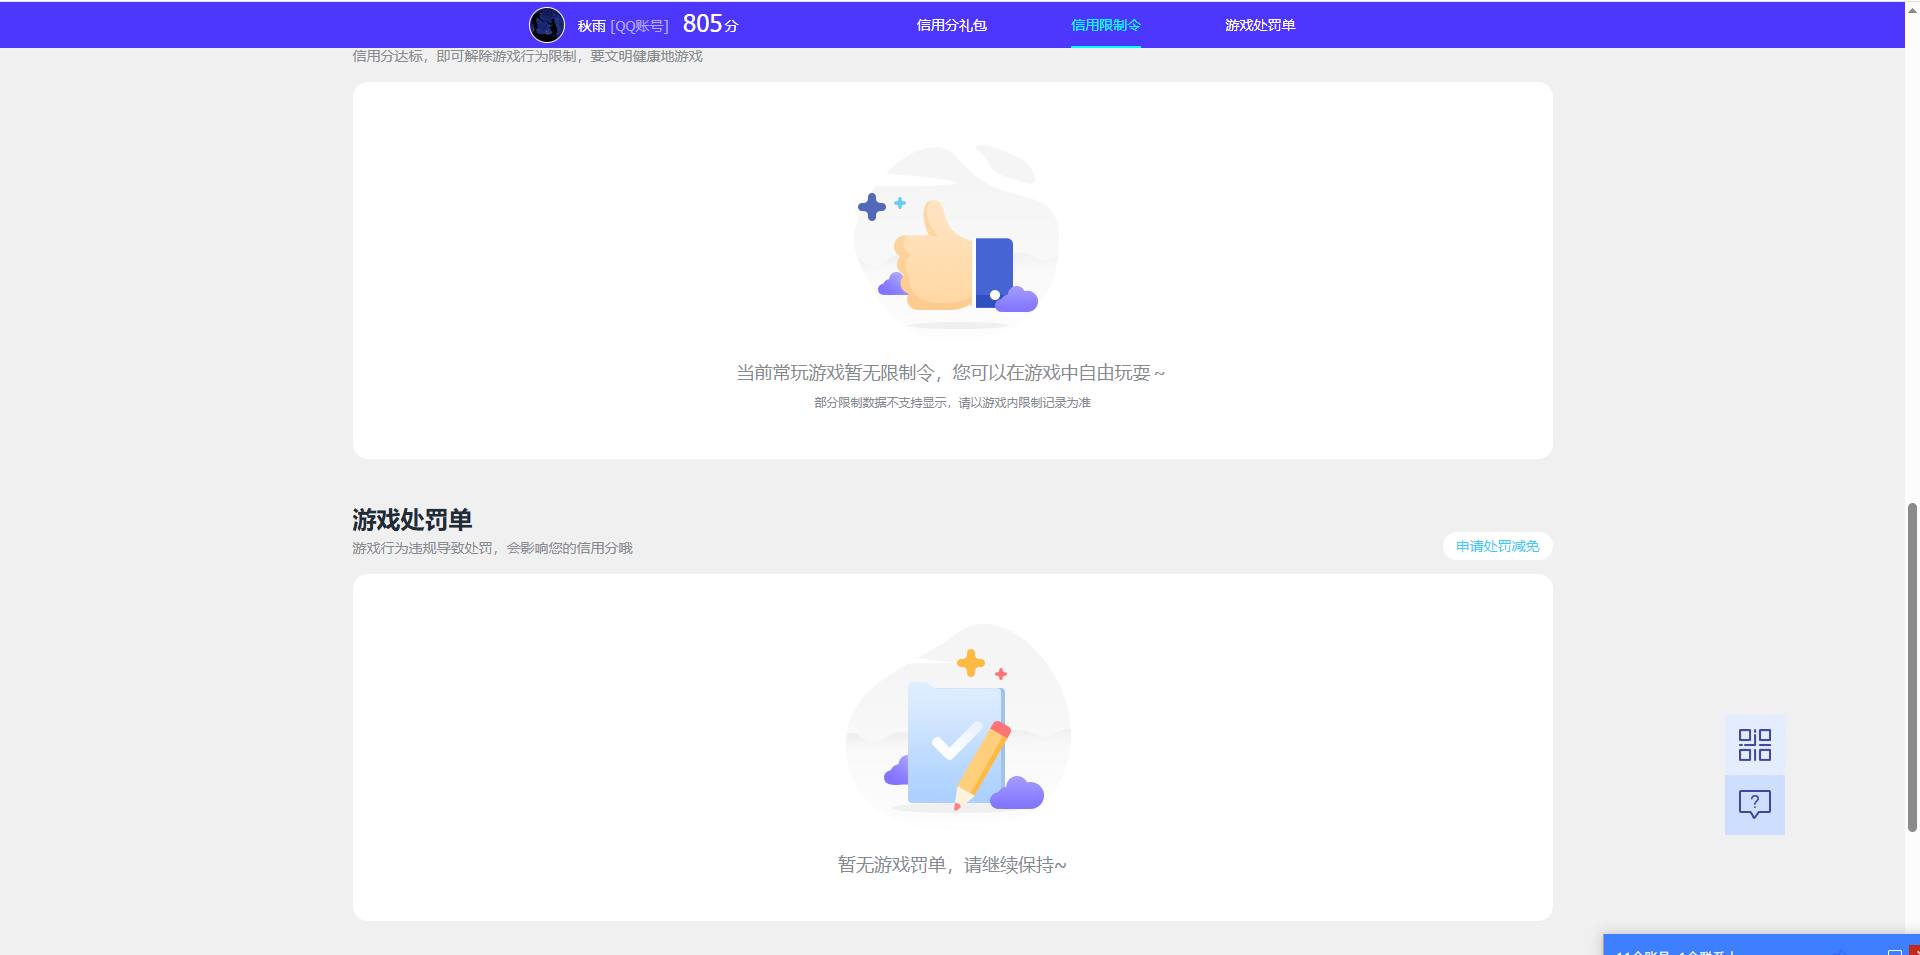
Task: Click the [QQ账号] label beside the username
Action: click(639, 26)
